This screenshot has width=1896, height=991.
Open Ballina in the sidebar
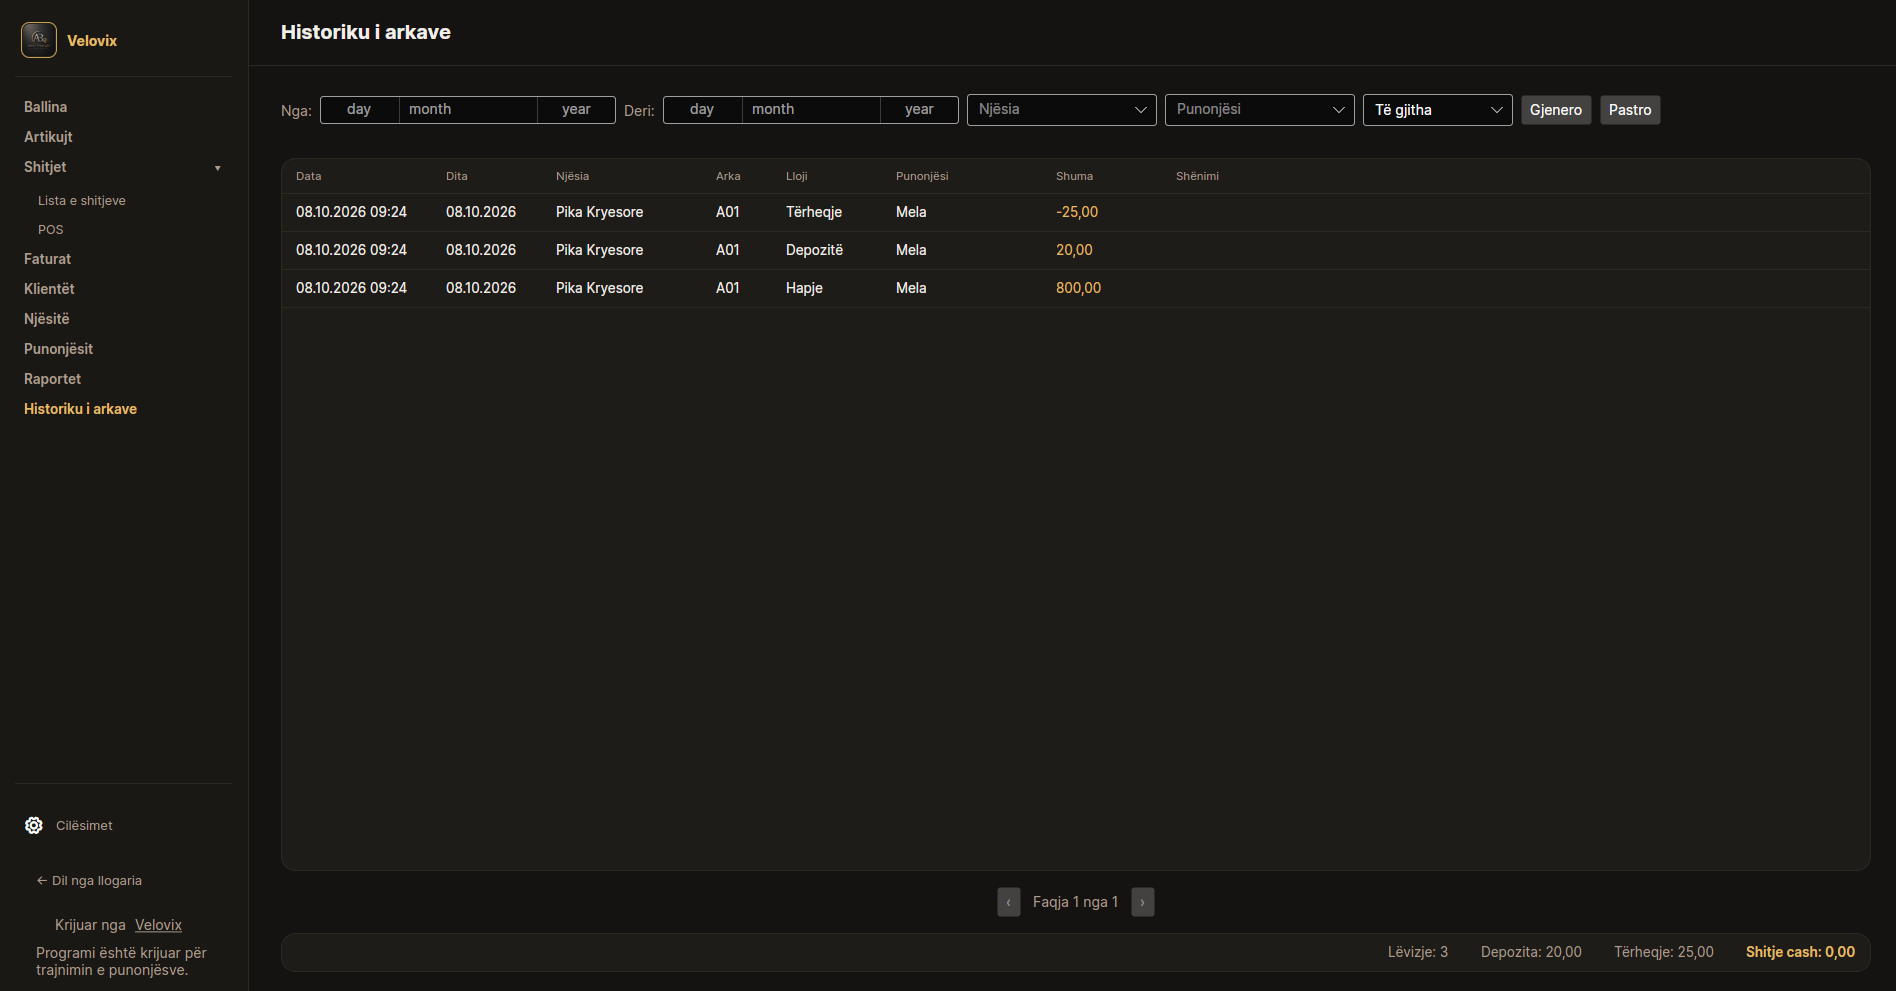tap(46, 107)
